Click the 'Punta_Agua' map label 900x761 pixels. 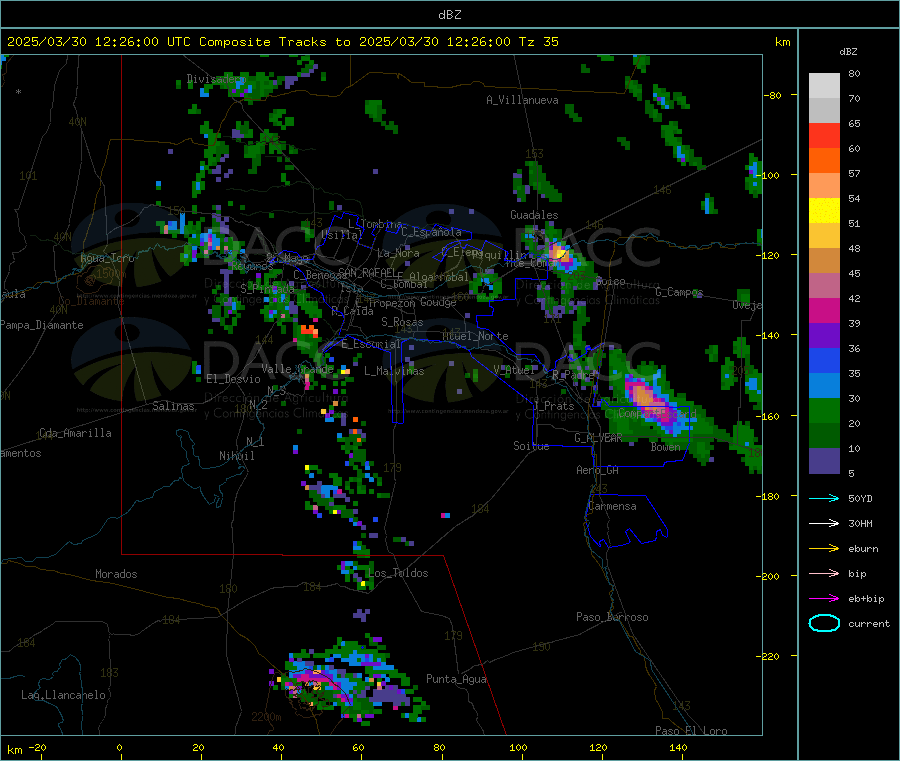[x=456, y=679]
